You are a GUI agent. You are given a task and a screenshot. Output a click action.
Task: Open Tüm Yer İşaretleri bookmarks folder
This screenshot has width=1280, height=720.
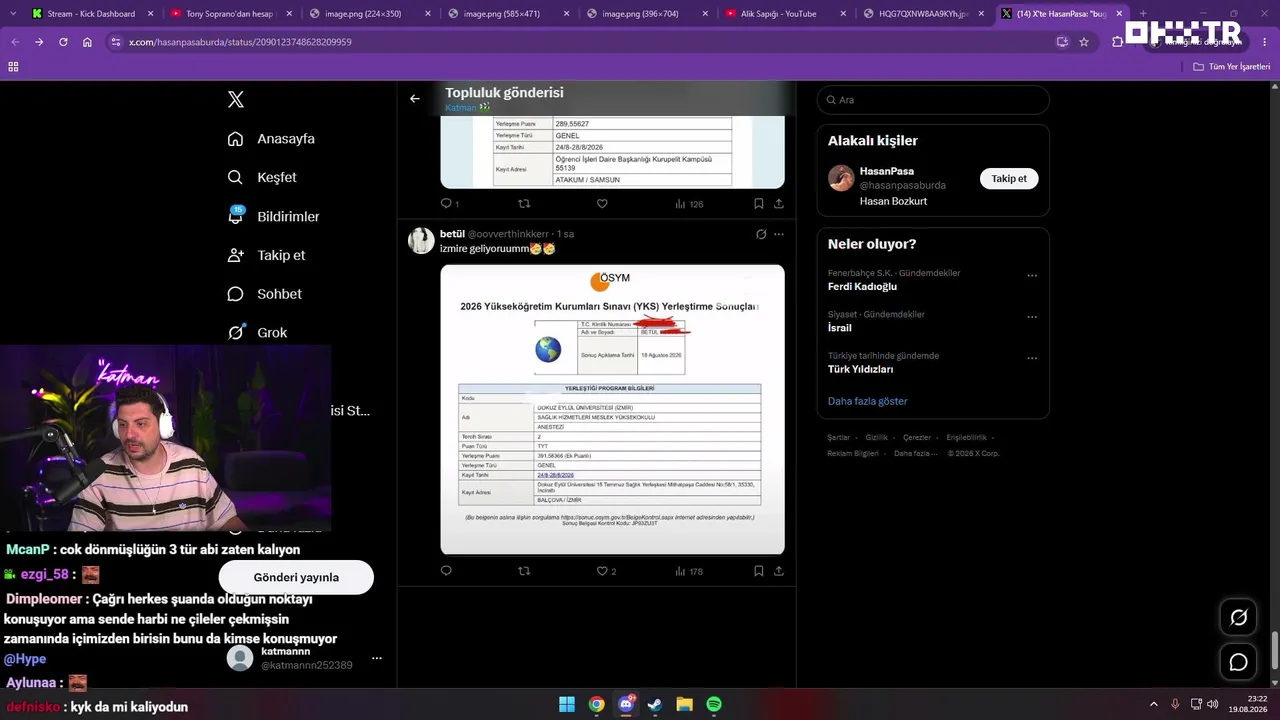pos(1232,67)
